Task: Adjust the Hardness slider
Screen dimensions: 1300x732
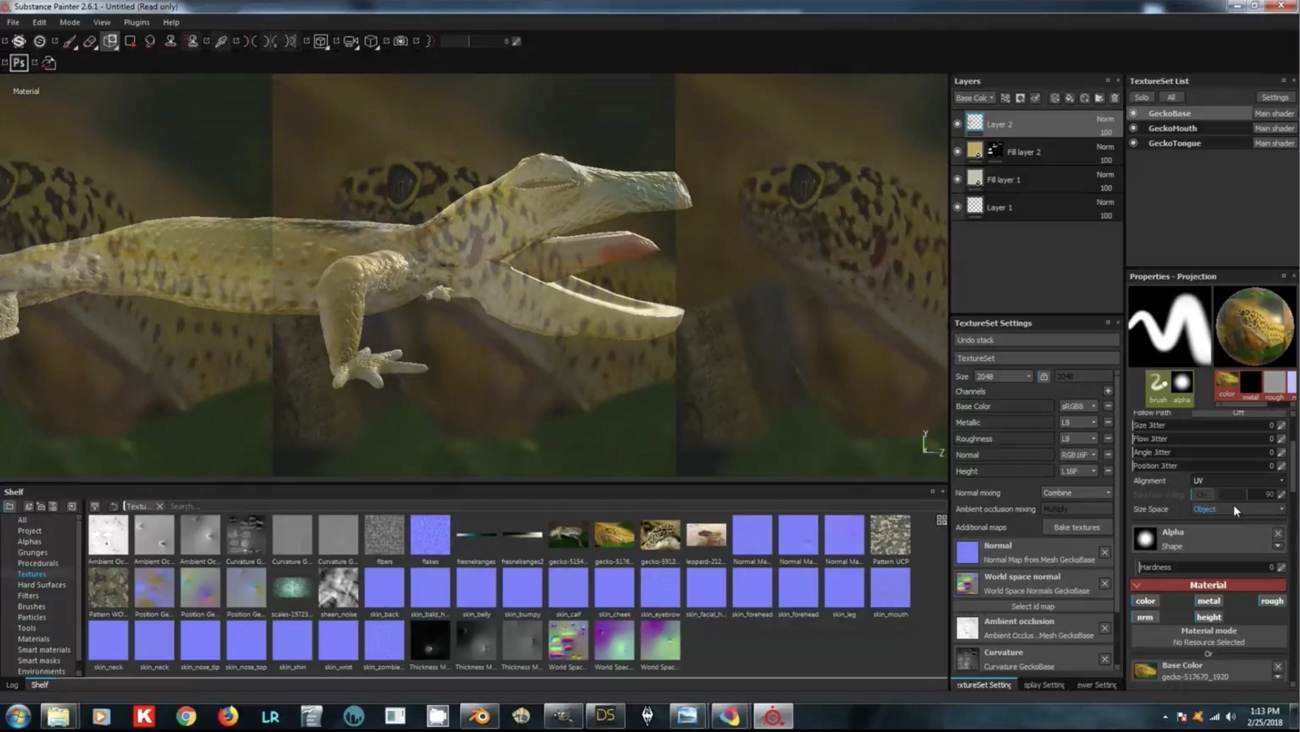Action: click(x=1205, y=567)
